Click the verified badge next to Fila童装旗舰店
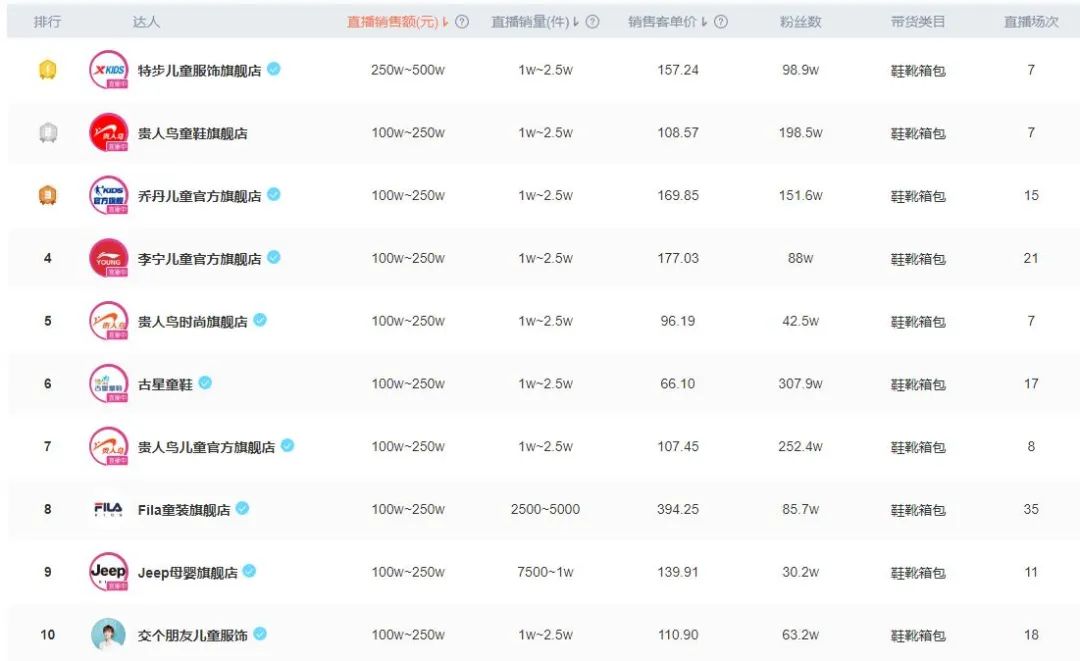This screenshot has width=1080, height=661. click(x=242, y=508)
